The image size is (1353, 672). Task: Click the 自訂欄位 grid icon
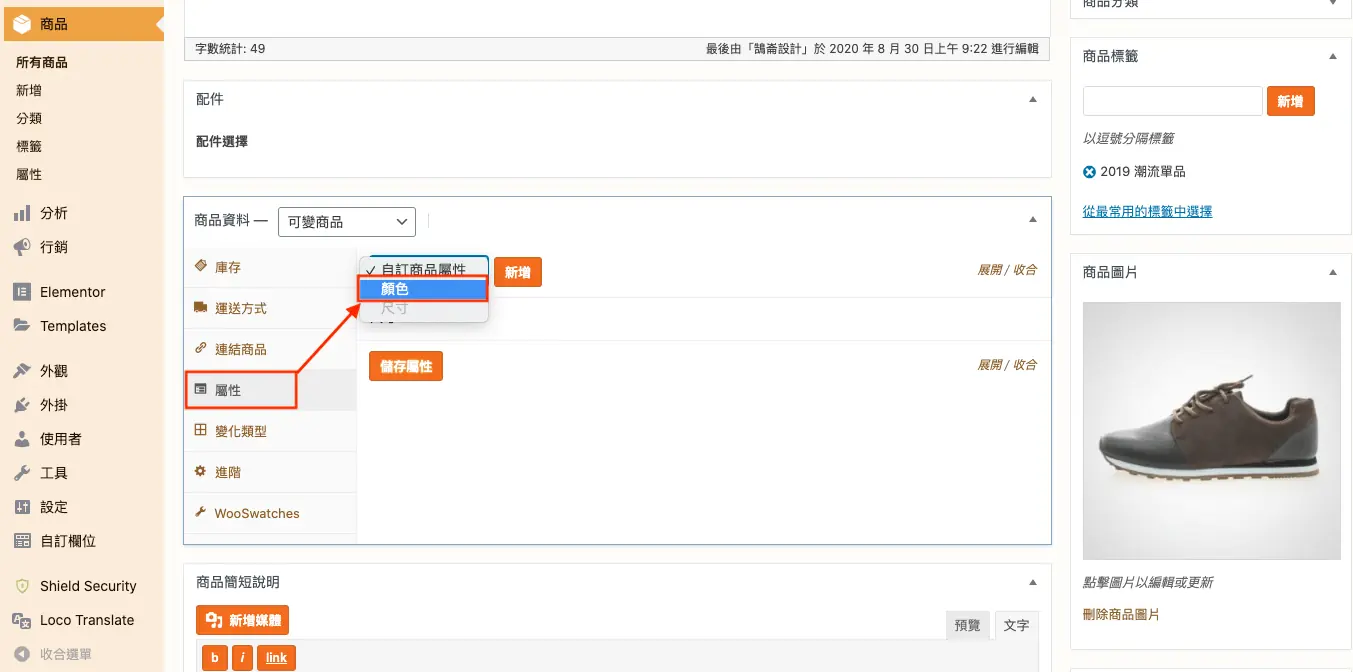click(x=22, y=541)
